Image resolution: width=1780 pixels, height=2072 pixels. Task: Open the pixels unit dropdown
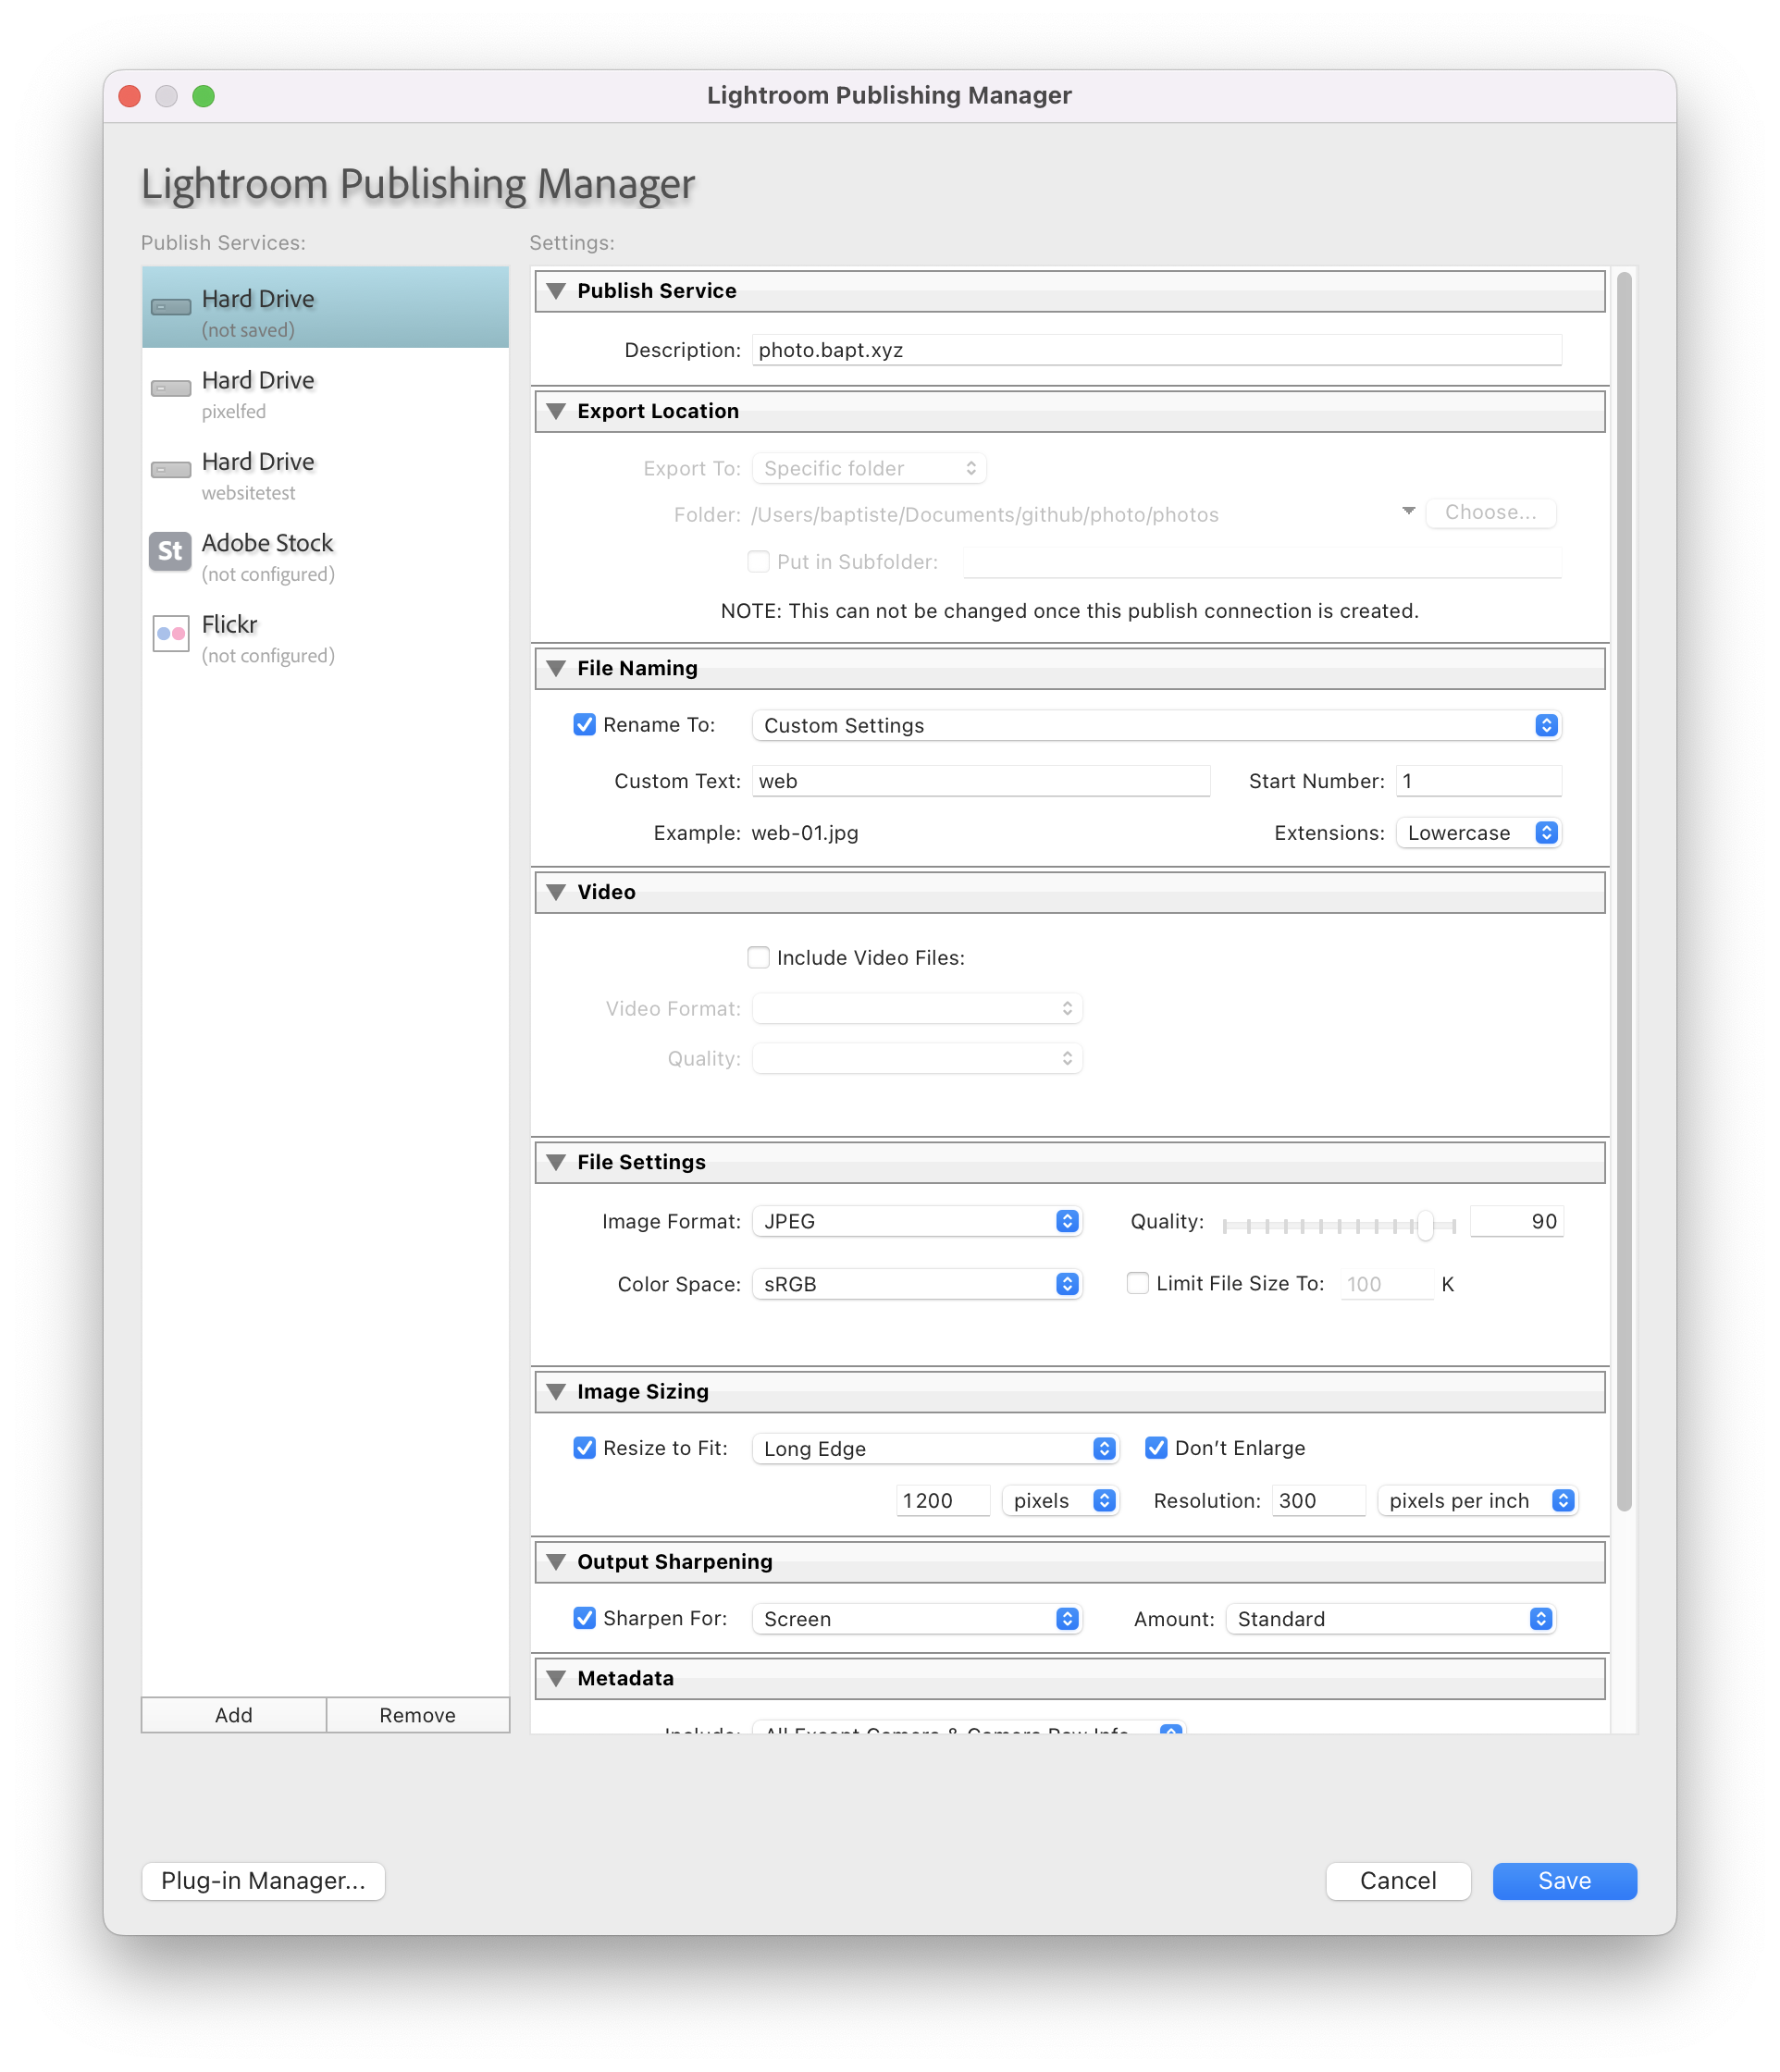[1060, 1501]
